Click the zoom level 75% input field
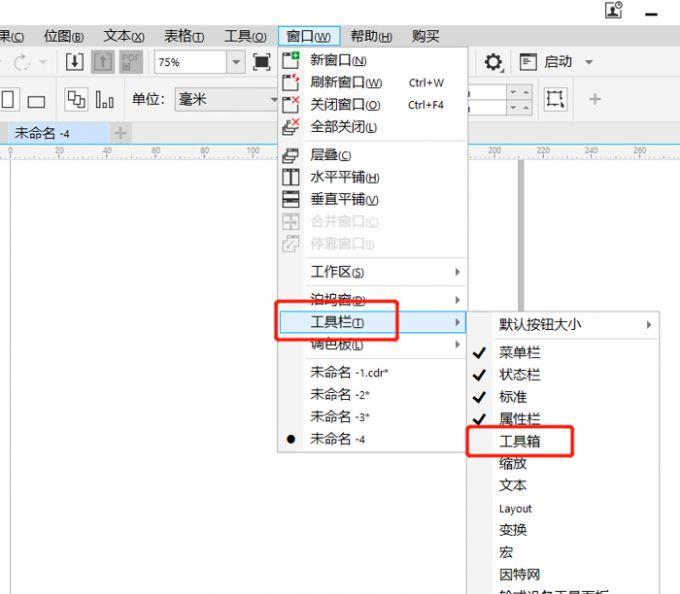The height and width of the screenshot is (594, 680). pos(190,62)
